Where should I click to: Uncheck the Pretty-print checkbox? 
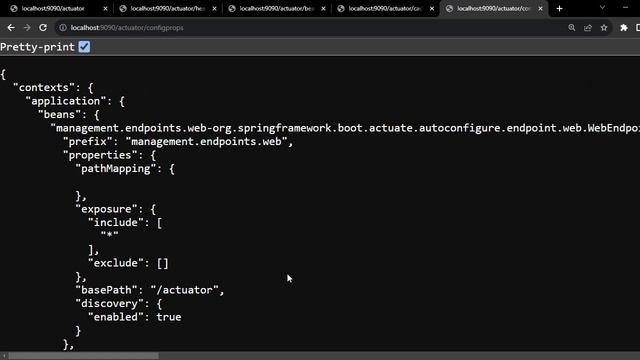(84, 47)
